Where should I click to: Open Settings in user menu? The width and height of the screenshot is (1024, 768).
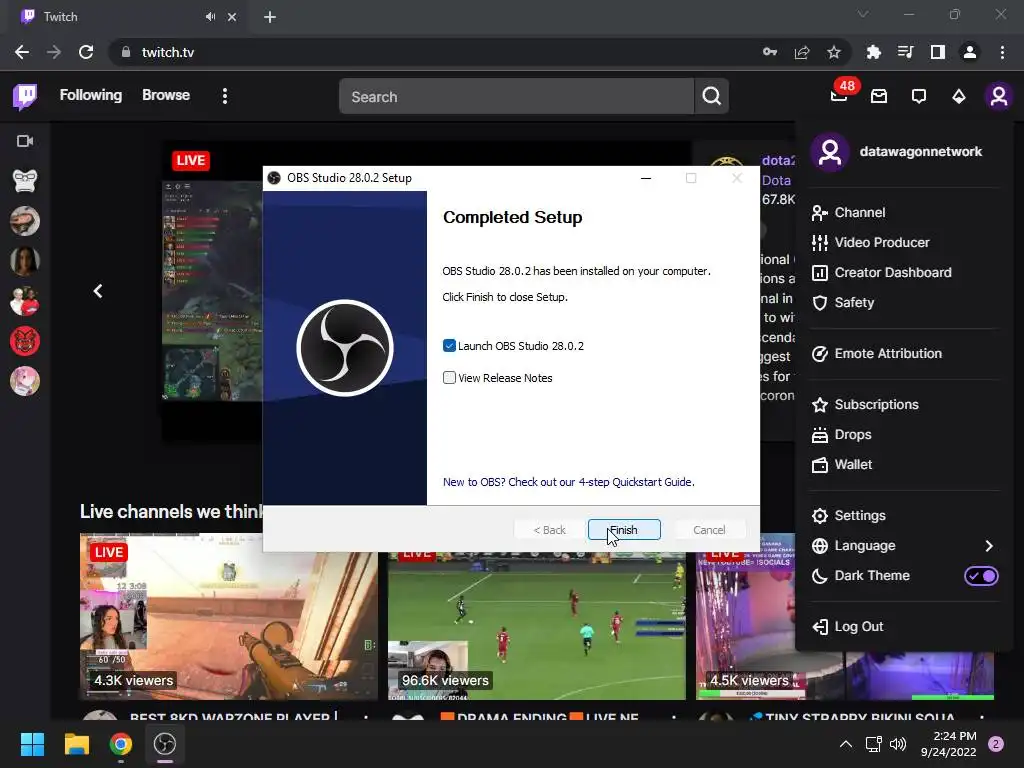point(904,515)
